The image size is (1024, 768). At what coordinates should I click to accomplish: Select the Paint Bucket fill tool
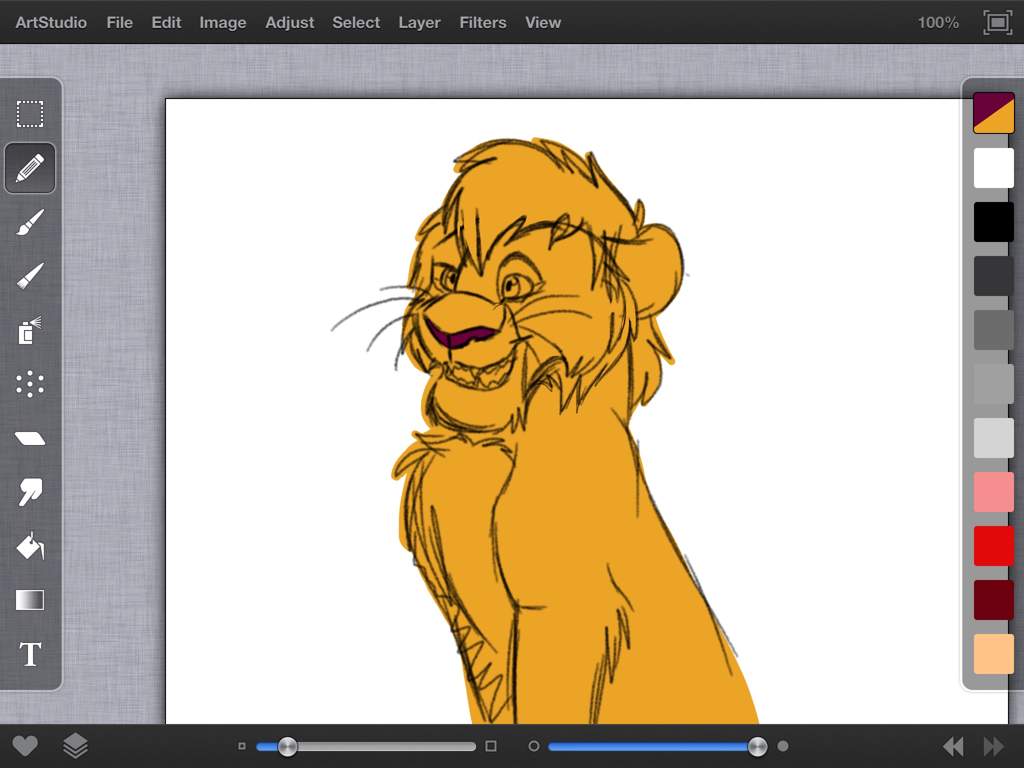(x=30, y=546)
